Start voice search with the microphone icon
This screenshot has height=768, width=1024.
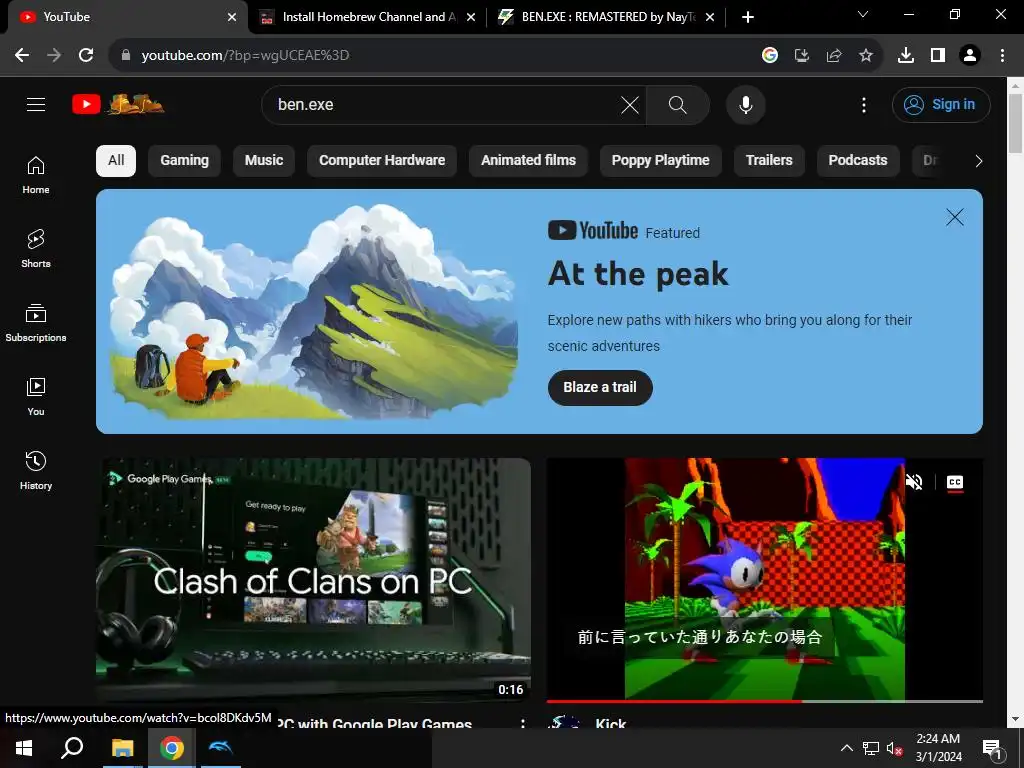746,104
